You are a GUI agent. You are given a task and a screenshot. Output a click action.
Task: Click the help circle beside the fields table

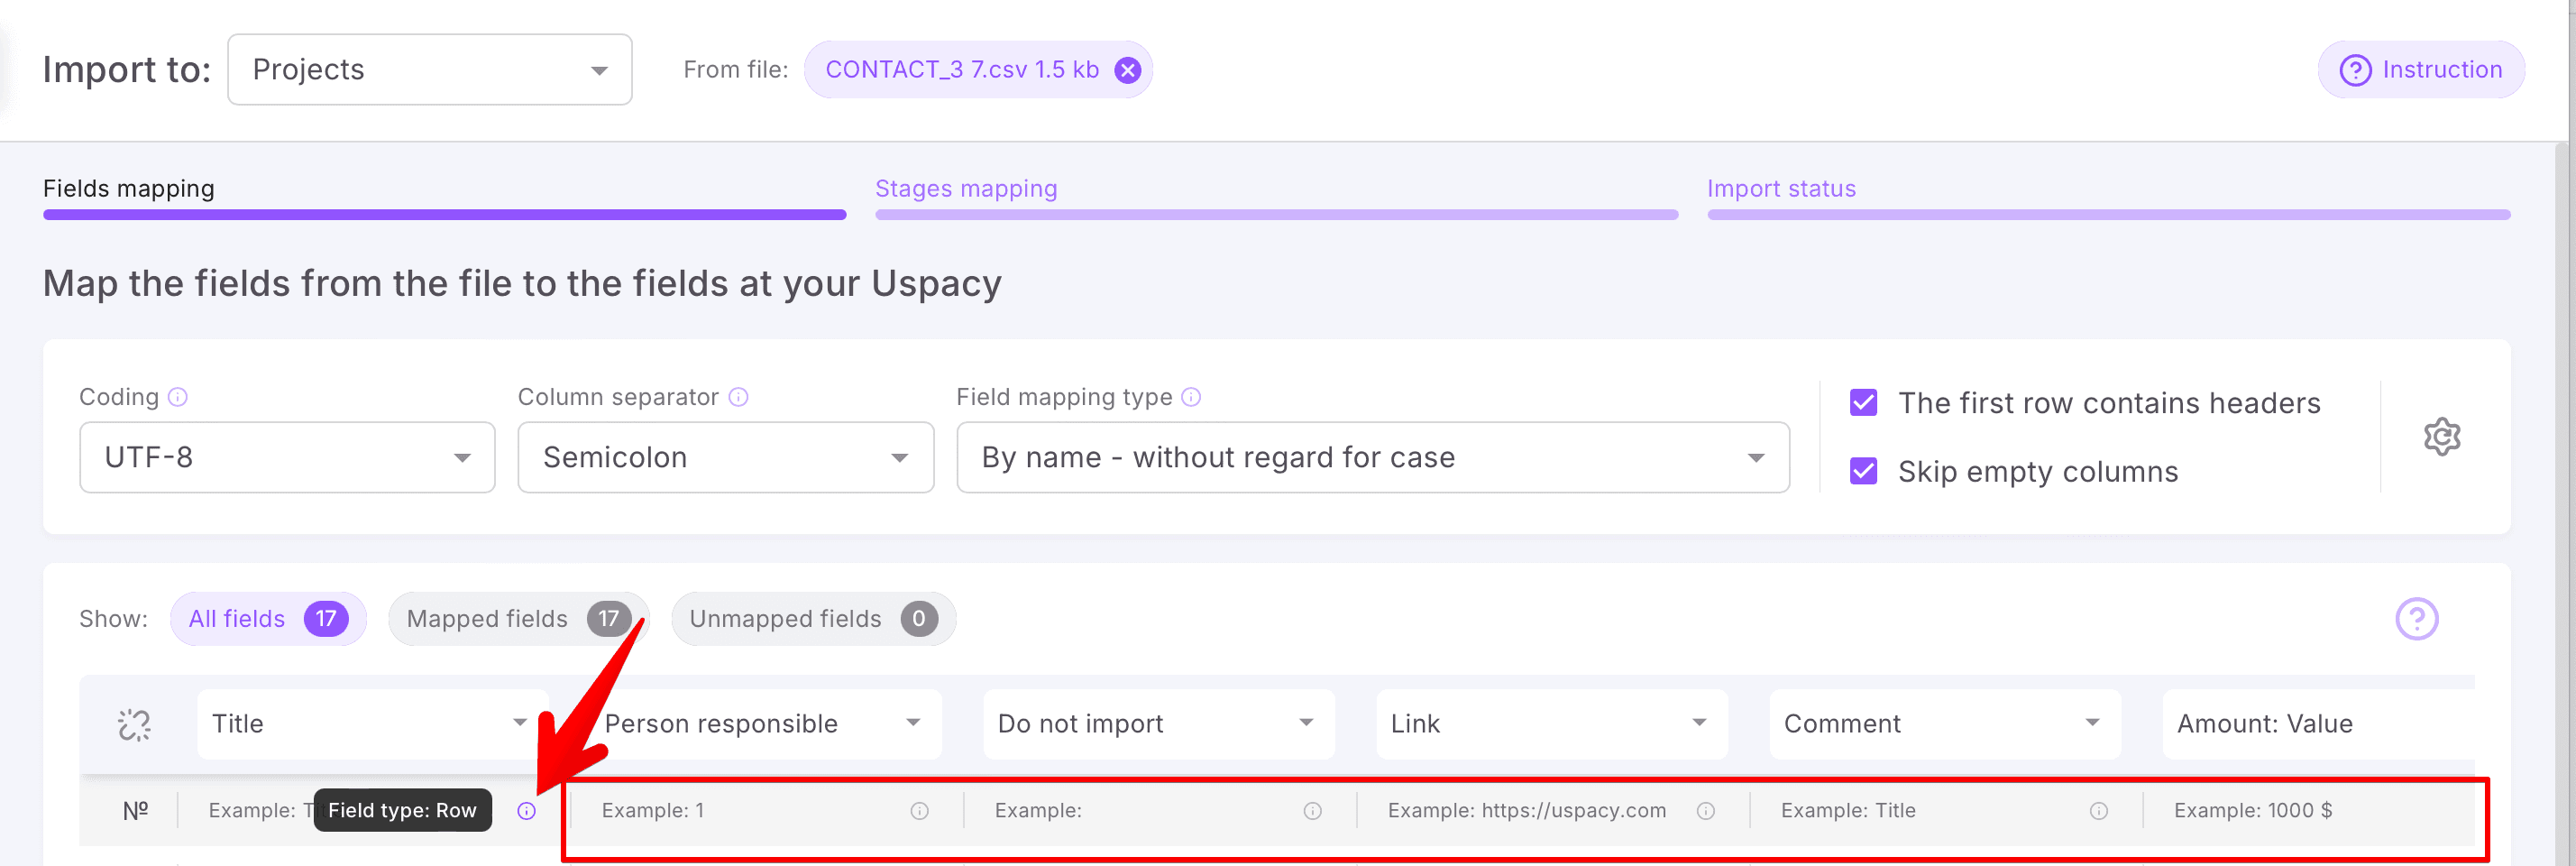[x=2417, y=619]
